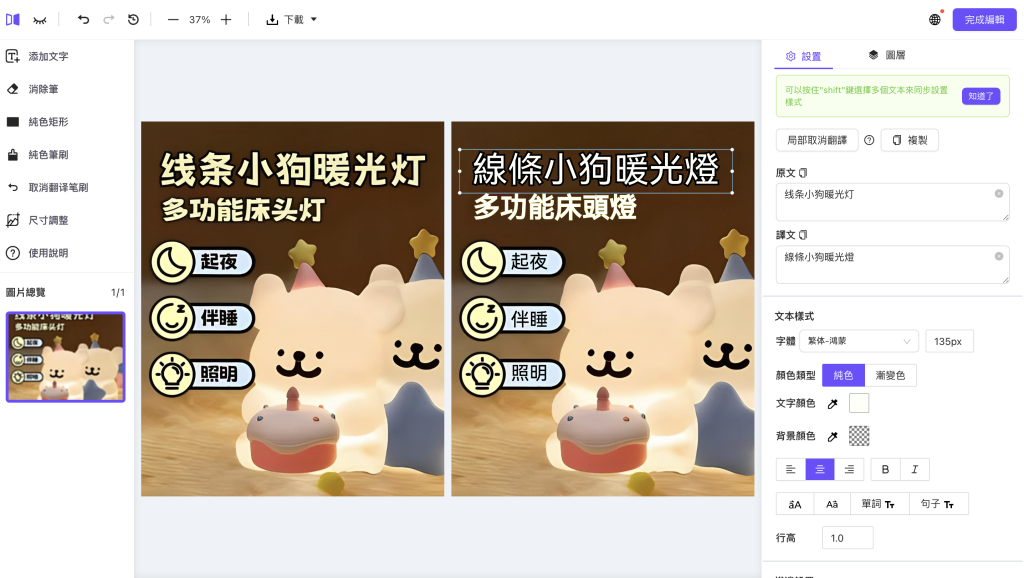Clear the 原文 text field

(999, 193)
